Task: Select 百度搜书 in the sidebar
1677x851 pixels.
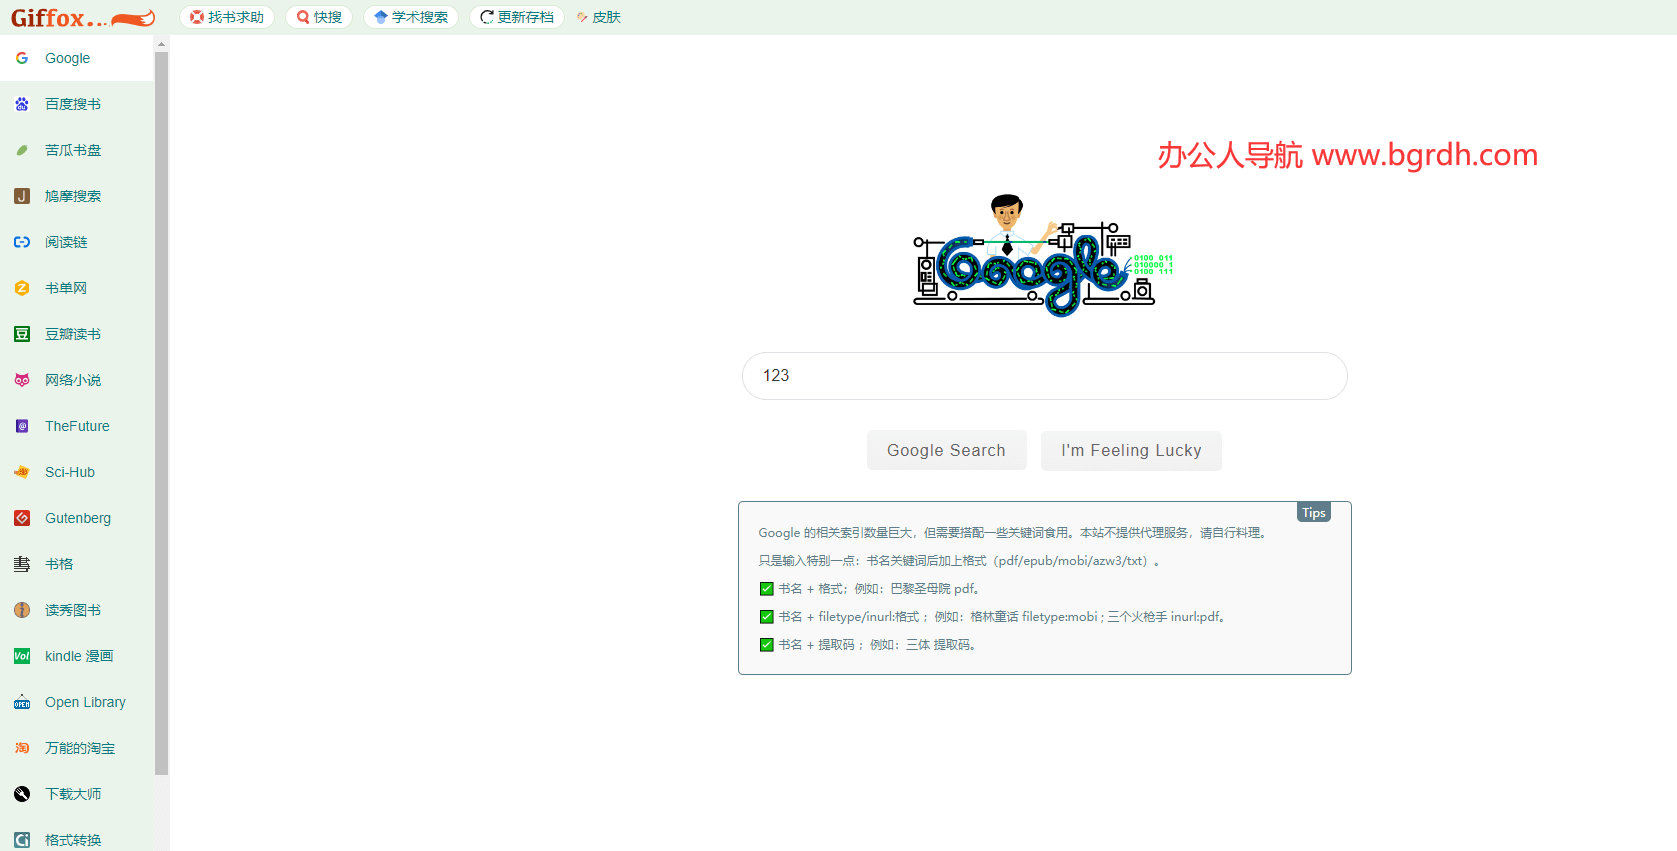Action: click(x=77, y=104)
